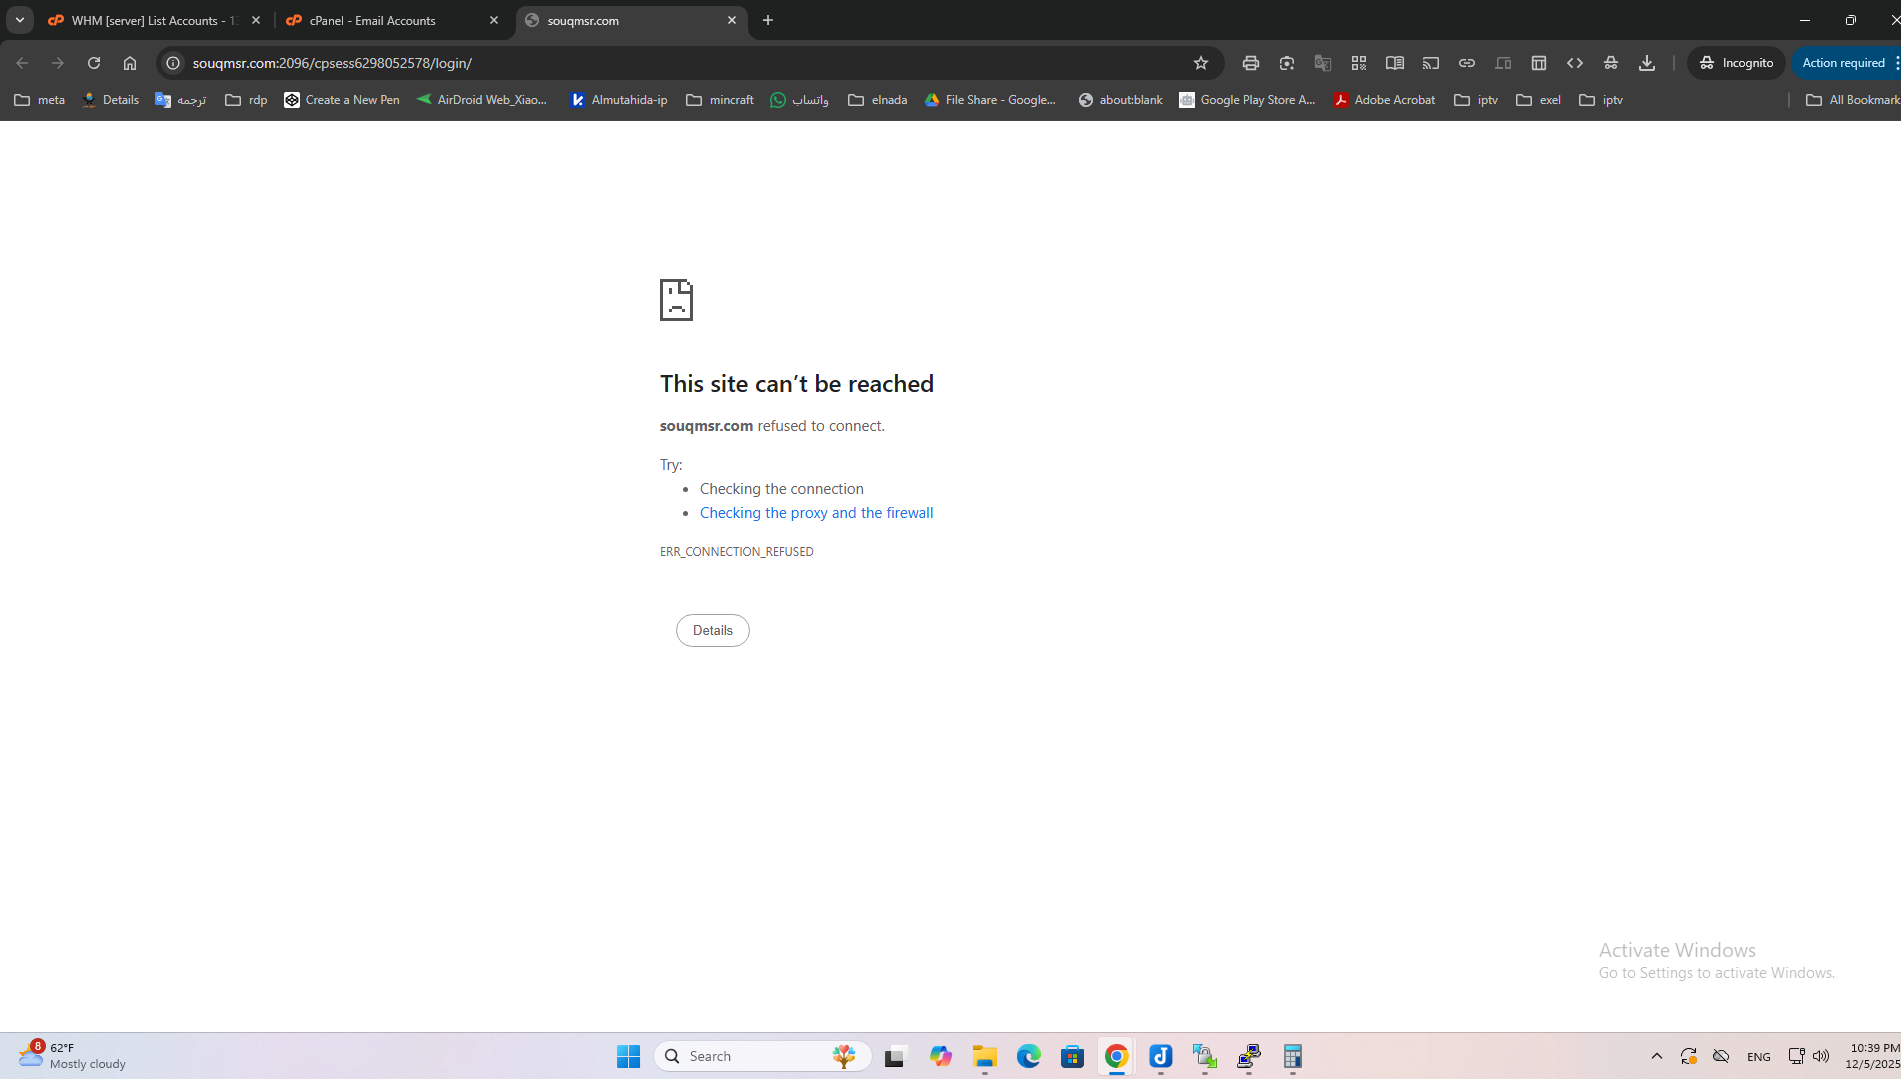Reload the page with the refresh icon
1901x1079 pixels.
[94, 63]
